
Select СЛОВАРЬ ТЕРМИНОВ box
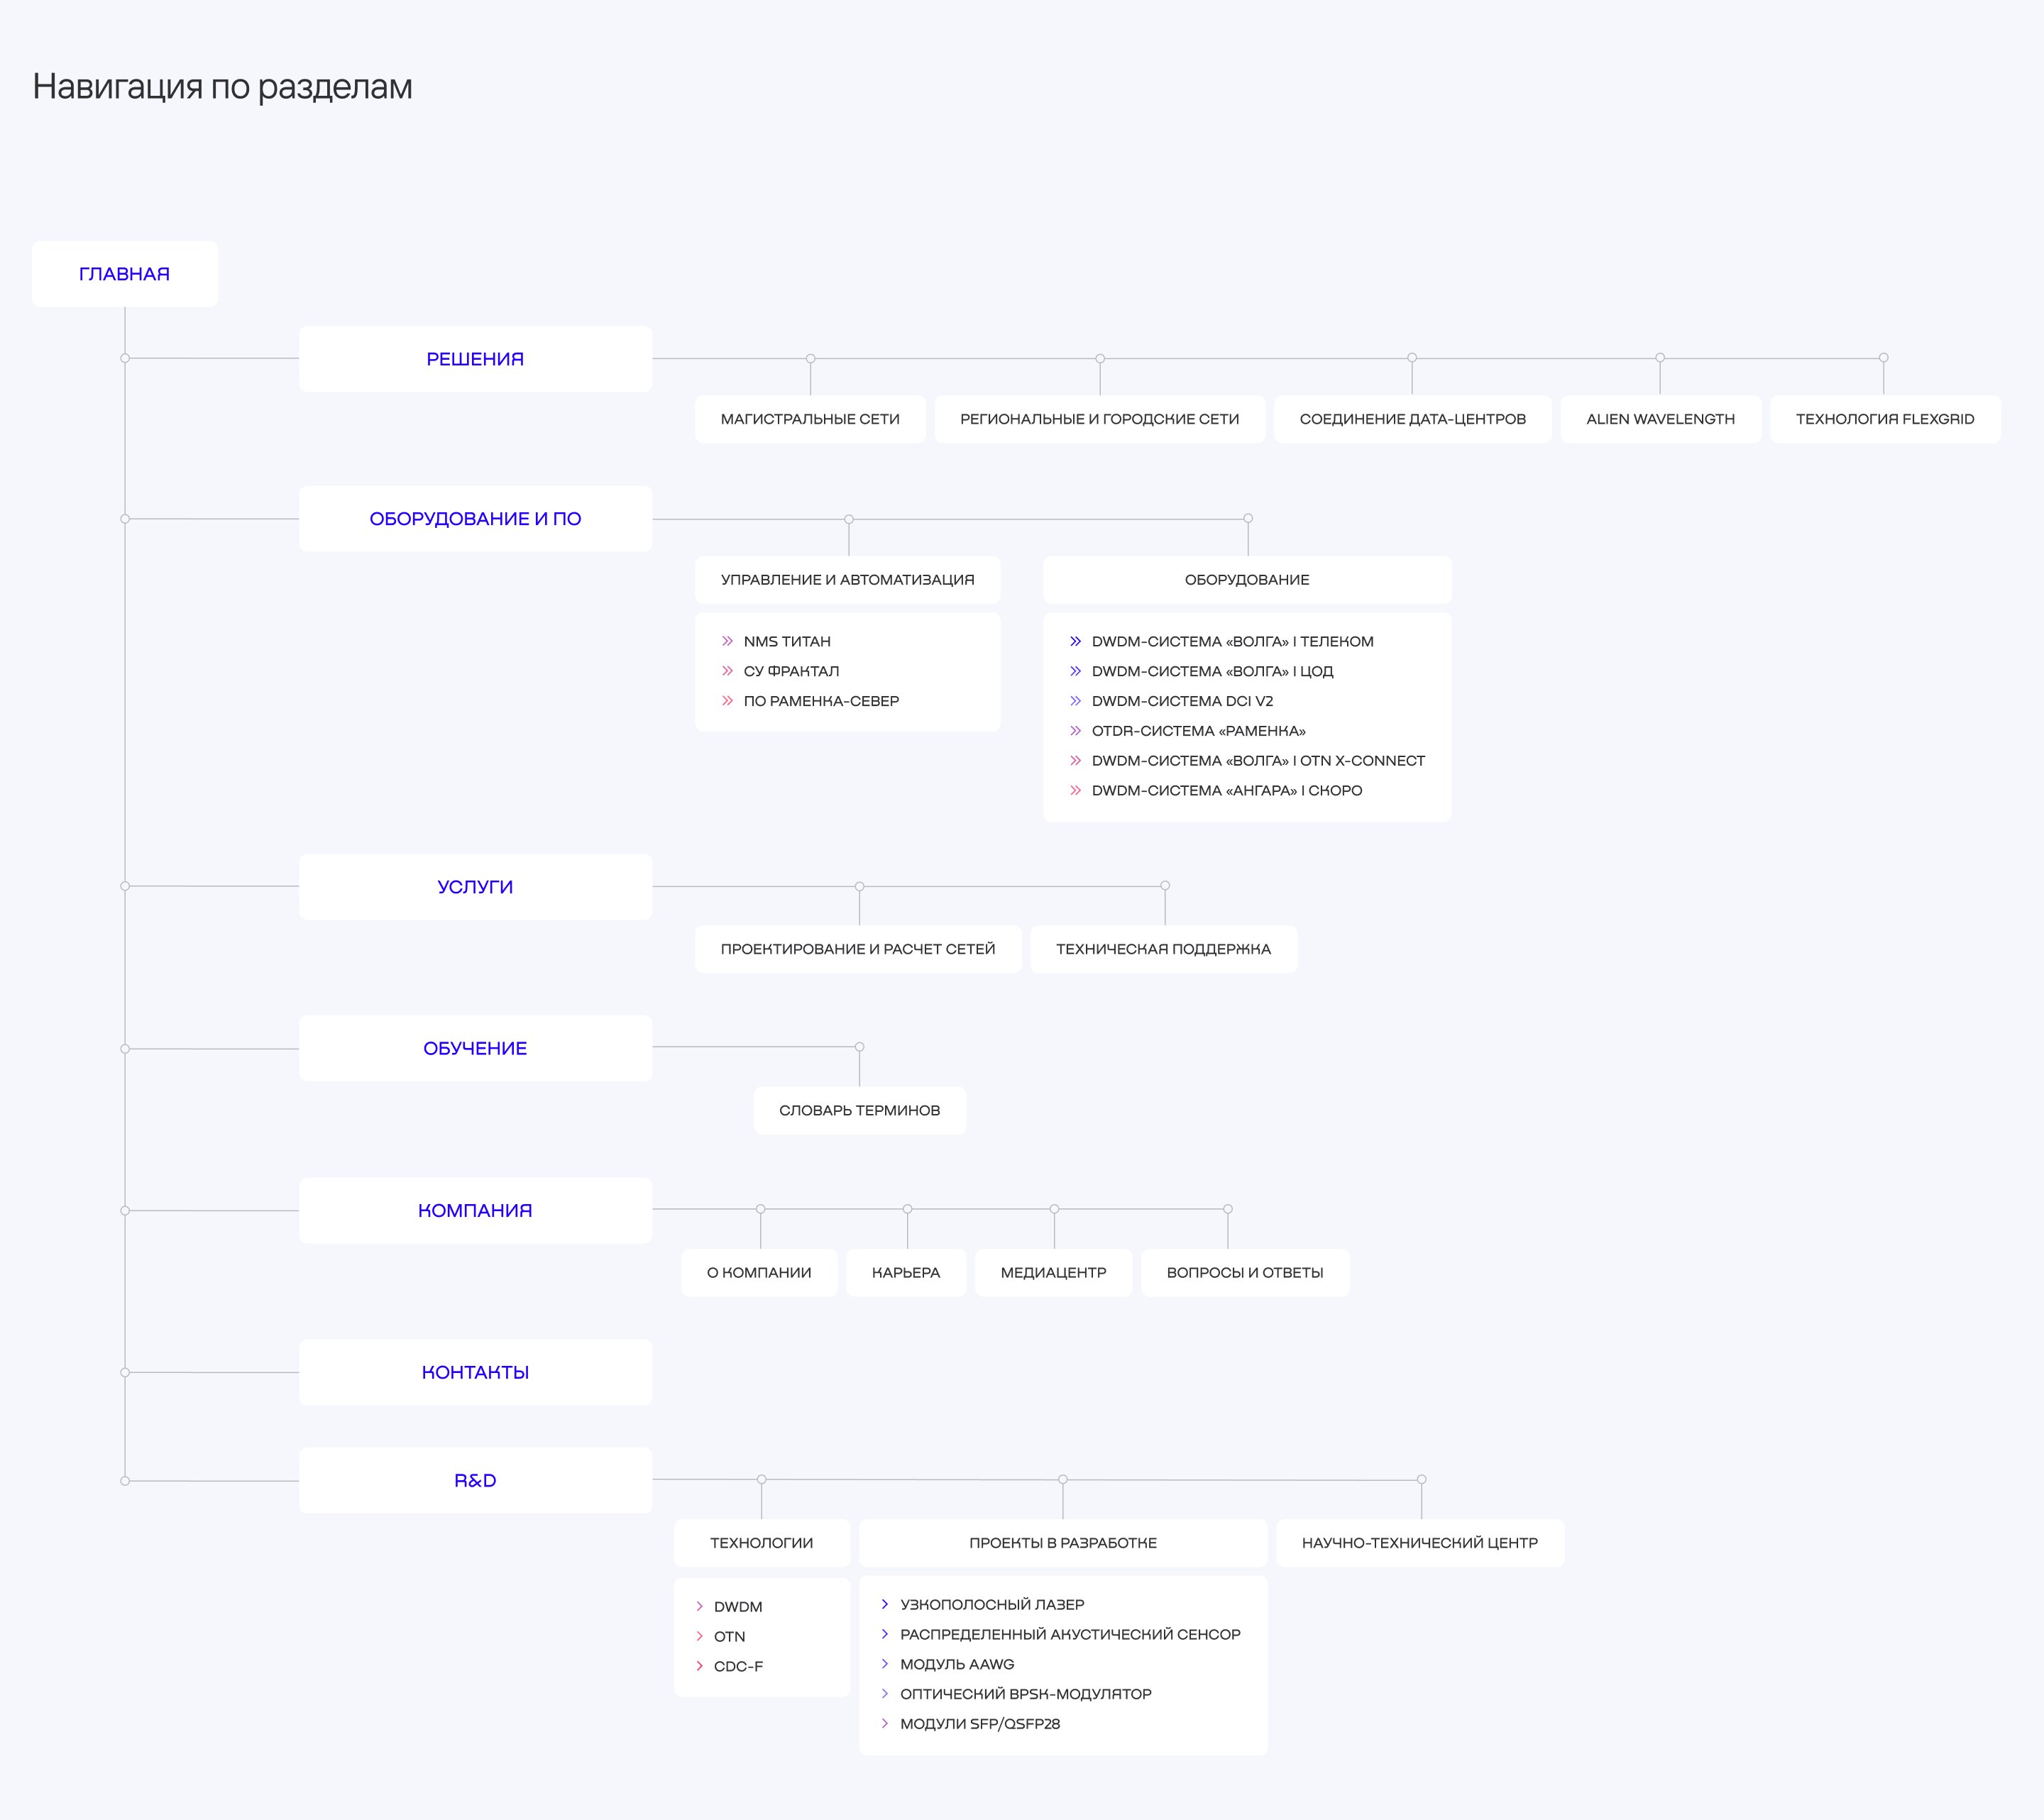point(859,1110)
